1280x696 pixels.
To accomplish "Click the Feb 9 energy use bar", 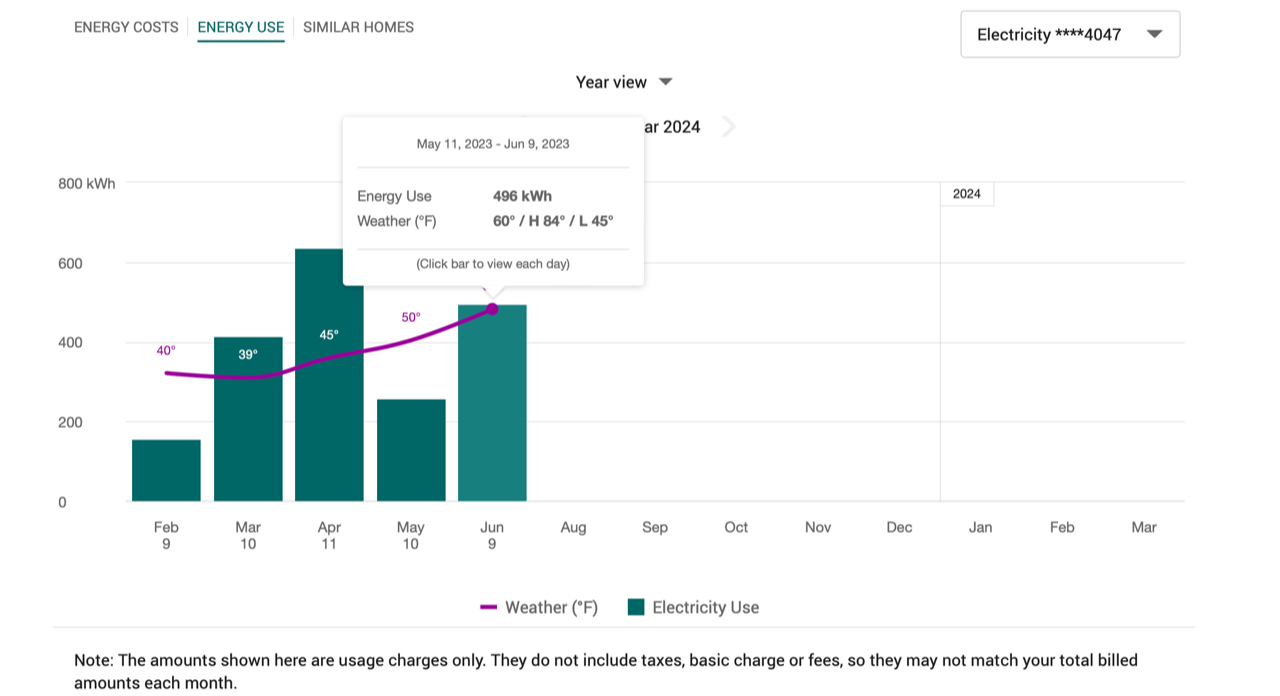I will pos(166,470).
